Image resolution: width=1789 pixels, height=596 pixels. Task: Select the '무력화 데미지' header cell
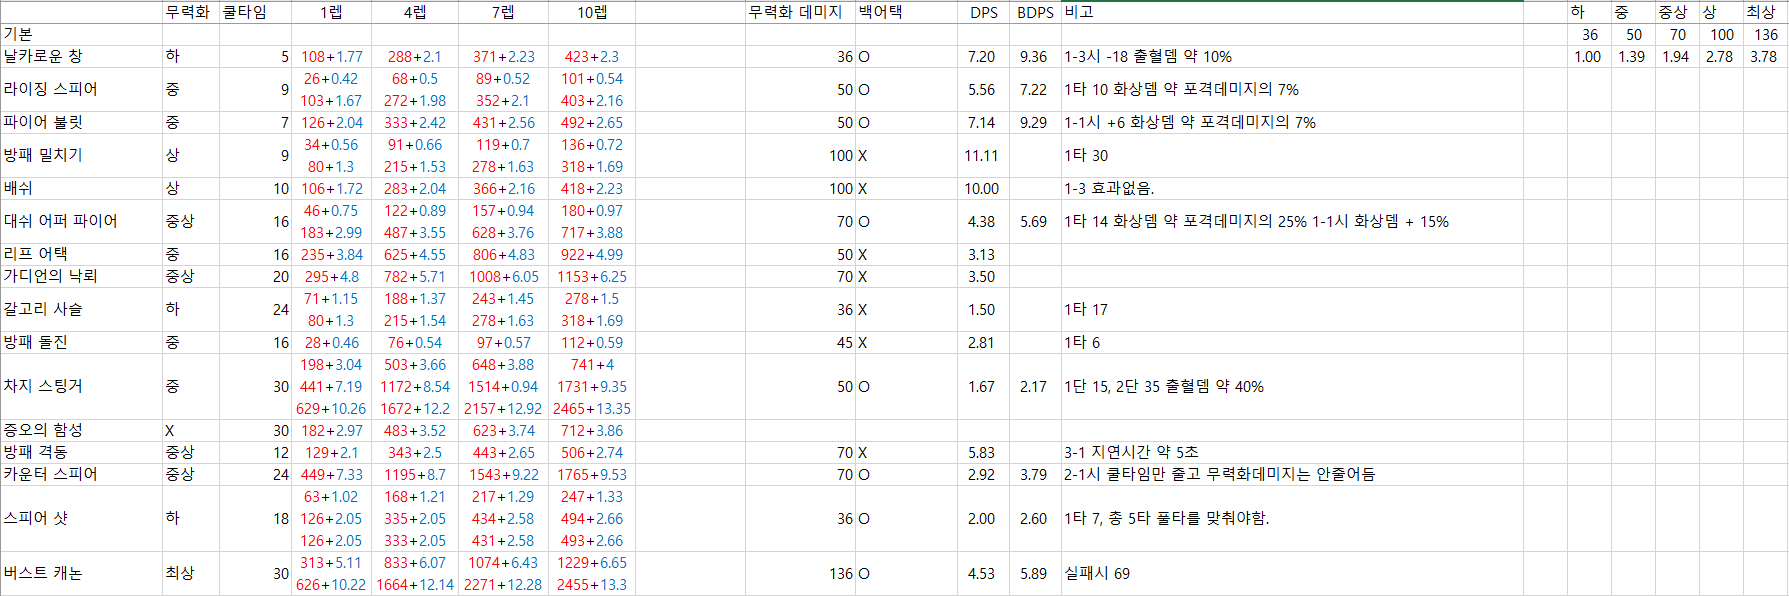pyautogui.click(x=795, y=12)
